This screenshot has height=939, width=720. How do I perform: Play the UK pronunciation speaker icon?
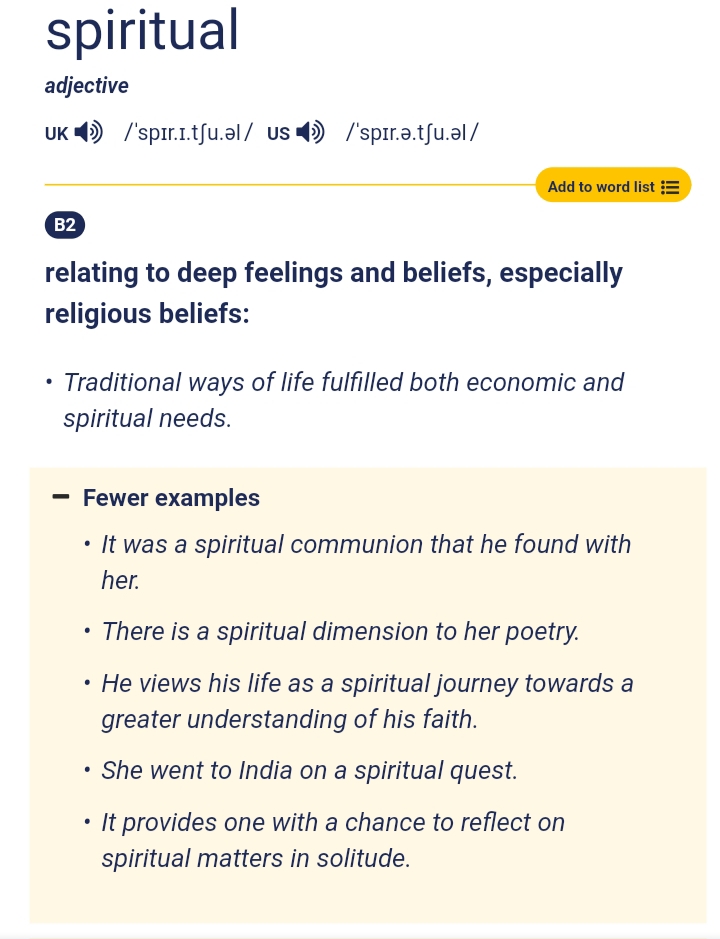click(x=89, y=132)
